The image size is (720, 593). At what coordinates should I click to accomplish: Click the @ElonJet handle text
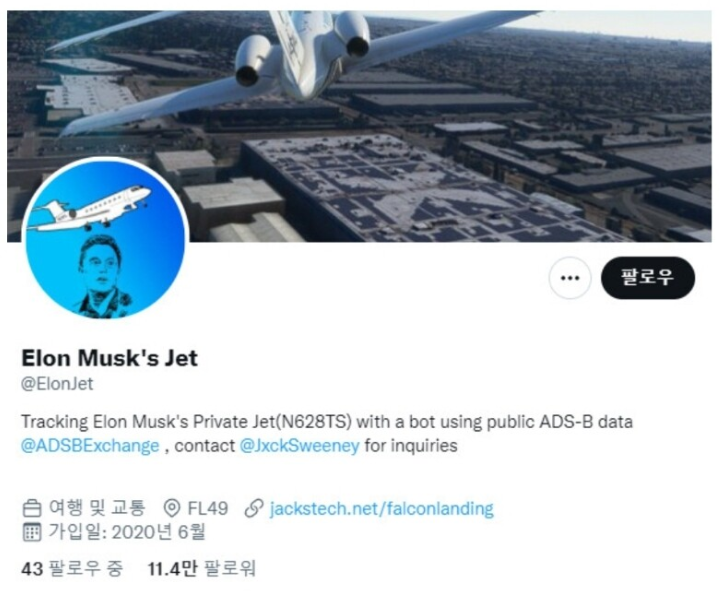pyautogui.click(x=57, y=384)
